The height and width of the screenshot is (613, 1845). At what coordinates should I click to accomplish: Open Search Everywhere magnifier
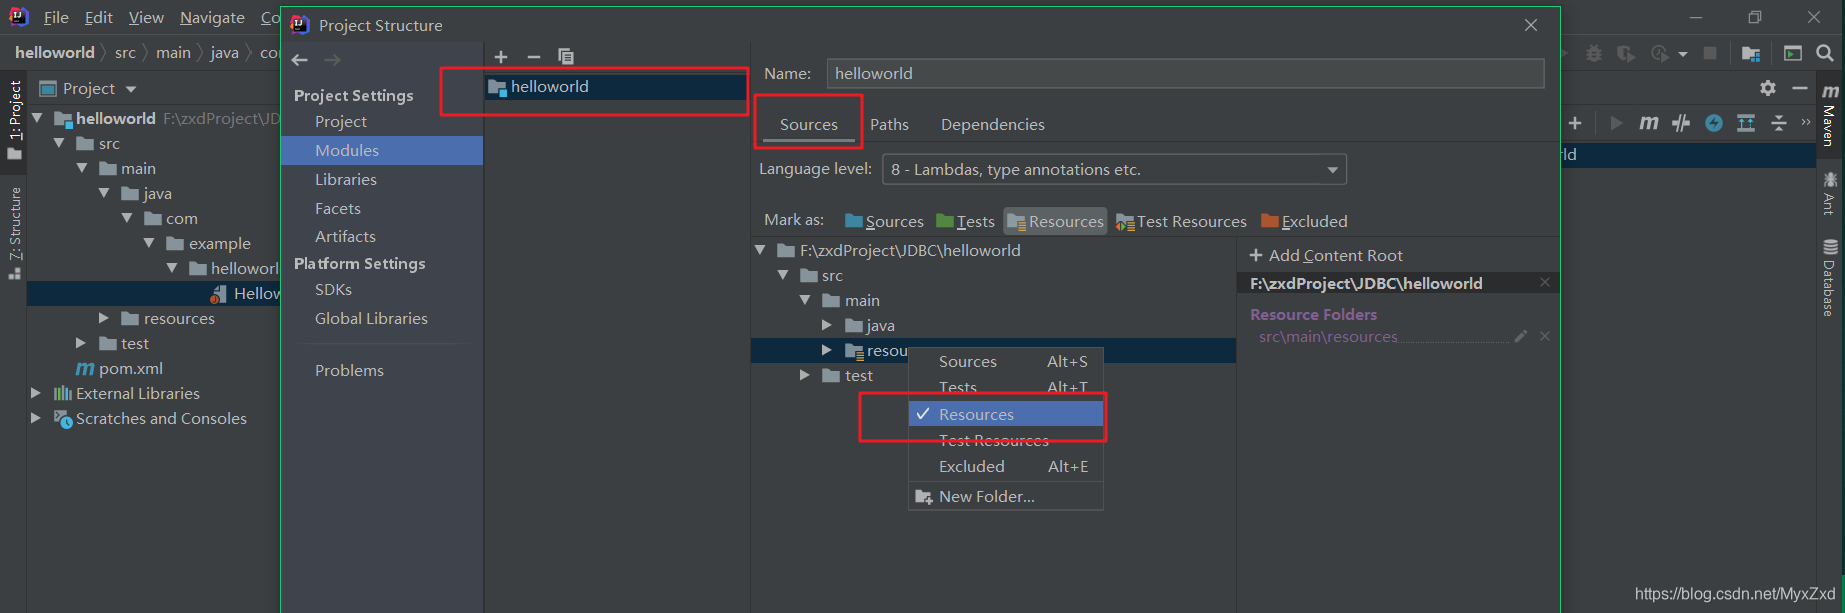tap(1825, 53)
